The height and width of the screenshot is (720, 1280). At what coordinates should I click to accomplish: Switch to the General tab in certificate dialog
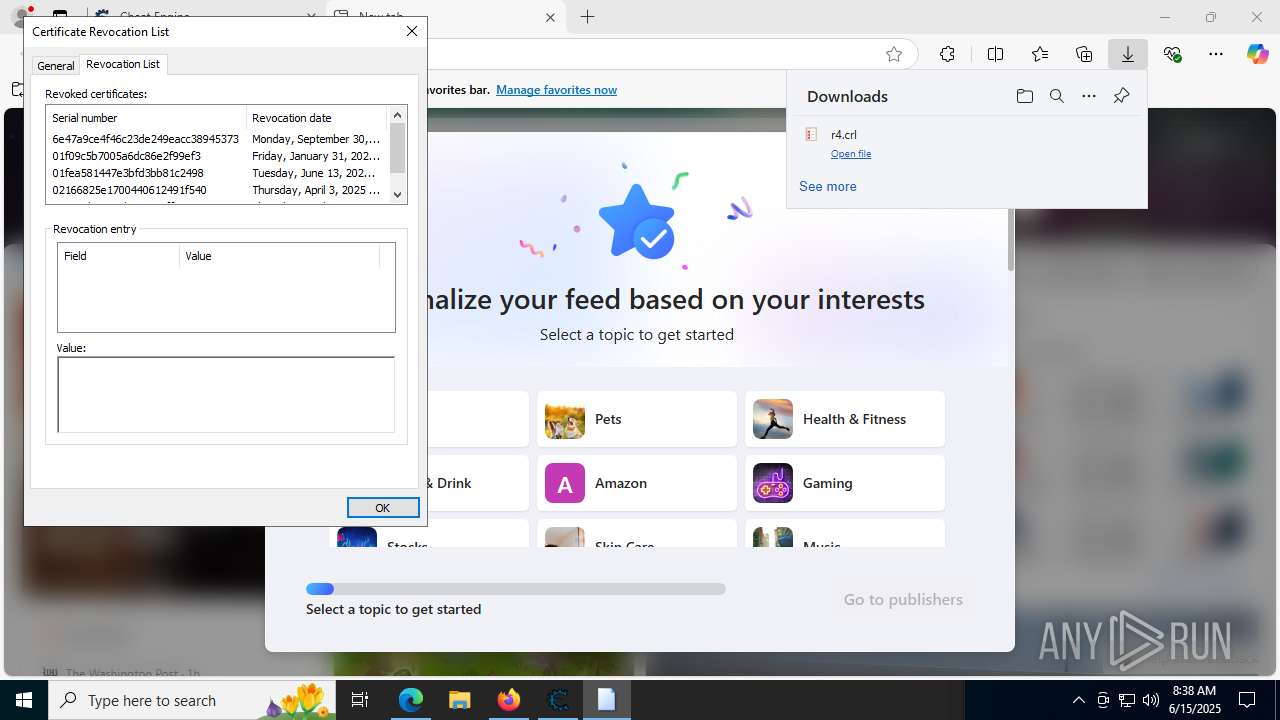(56, 66)
